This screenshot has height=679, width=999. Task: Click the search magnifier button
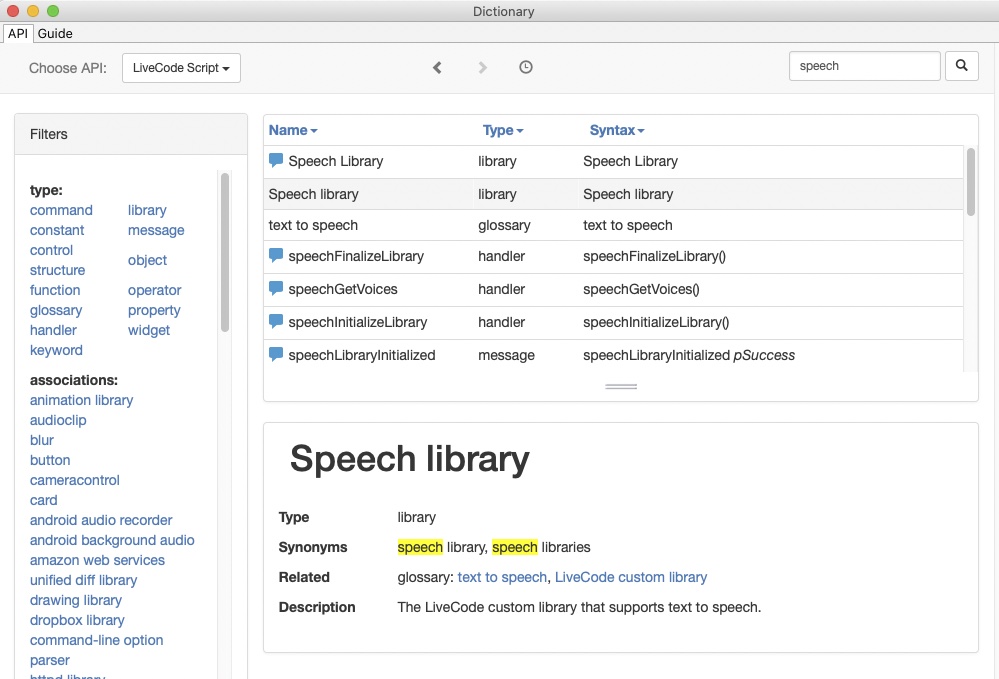tap(961, 66)
